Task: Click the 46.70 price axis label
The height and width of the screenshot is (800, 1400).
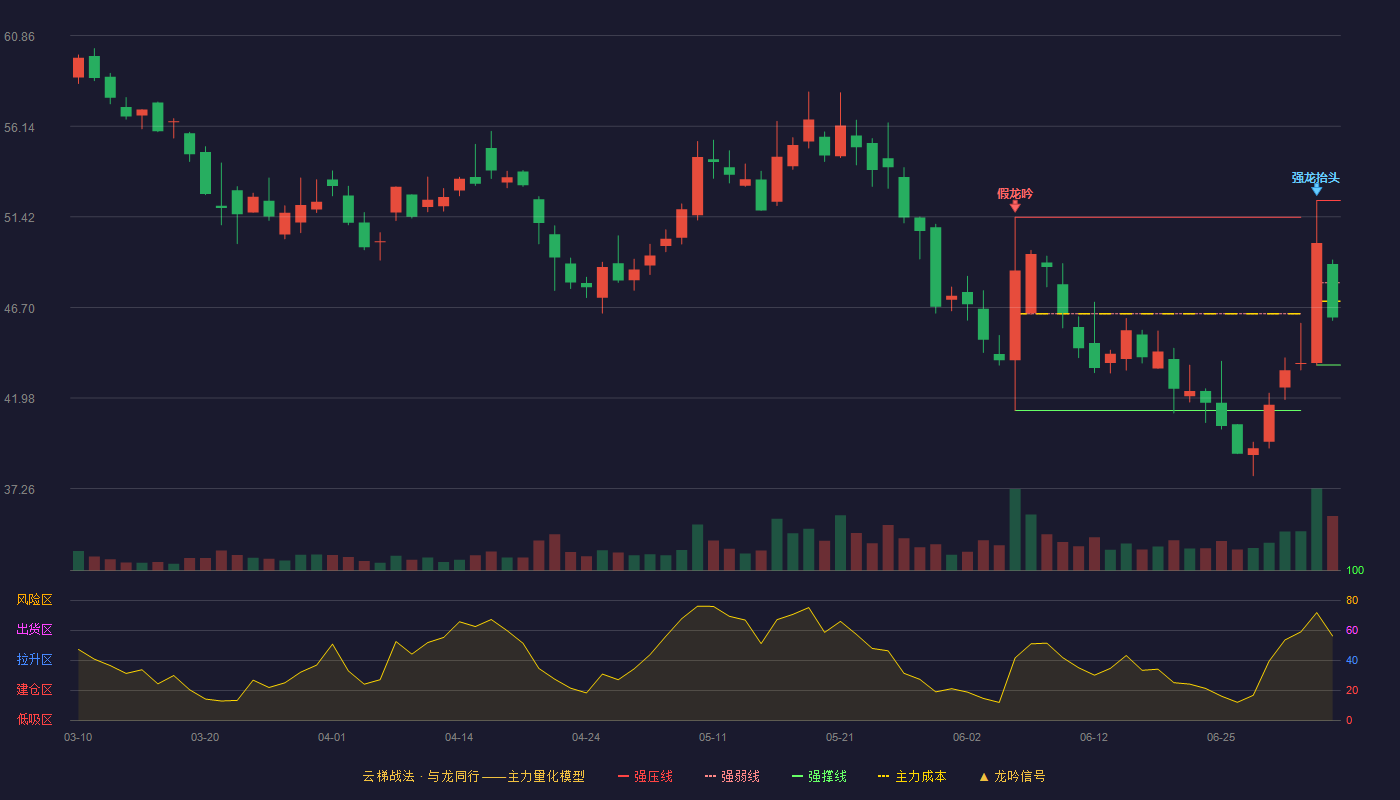Action: (19, 309)
